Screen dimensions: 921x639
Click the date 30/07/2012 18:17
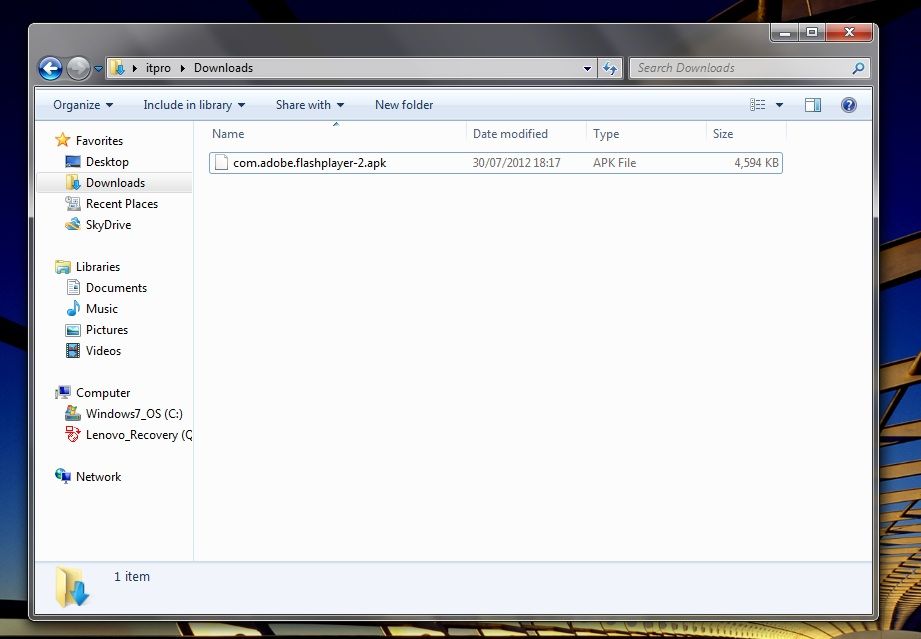[x=516, y=163]
